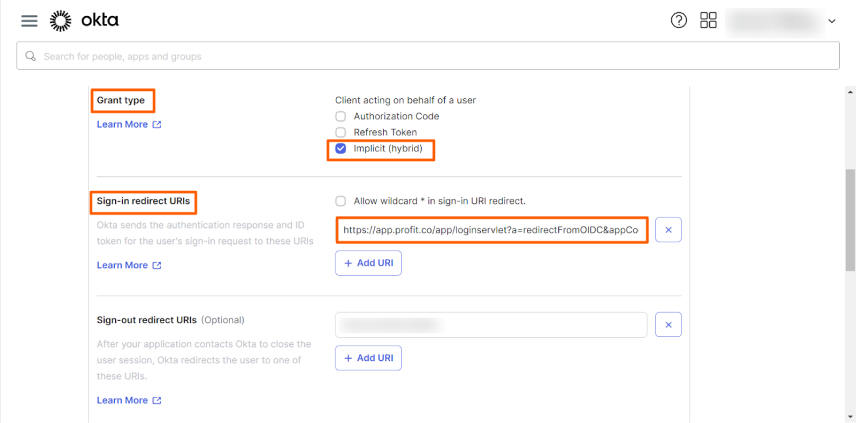Click the vertical page scrollbar thumb
Image resolution: width=856 pixels, height=423 pixels.
click(851, 220)
